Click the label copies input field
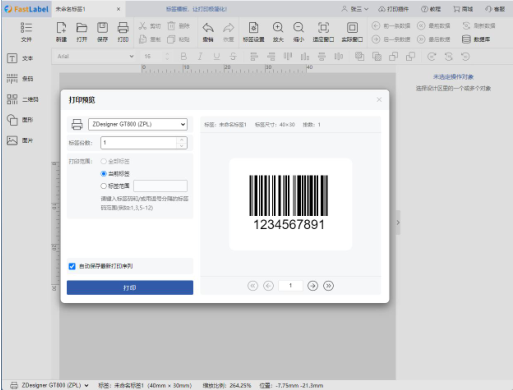The width and height of the screenshot is (513, 390). click(139, 143)
